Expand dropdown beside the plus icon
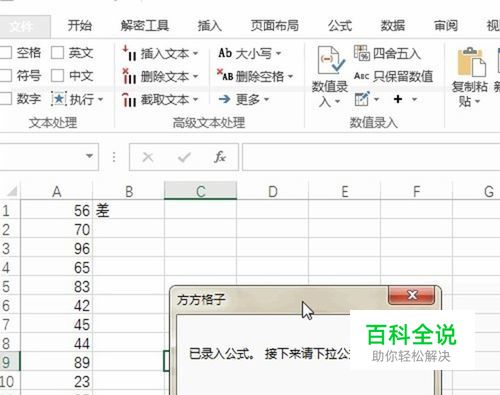The height and width of the screenshot is (395, 500). 414,99
